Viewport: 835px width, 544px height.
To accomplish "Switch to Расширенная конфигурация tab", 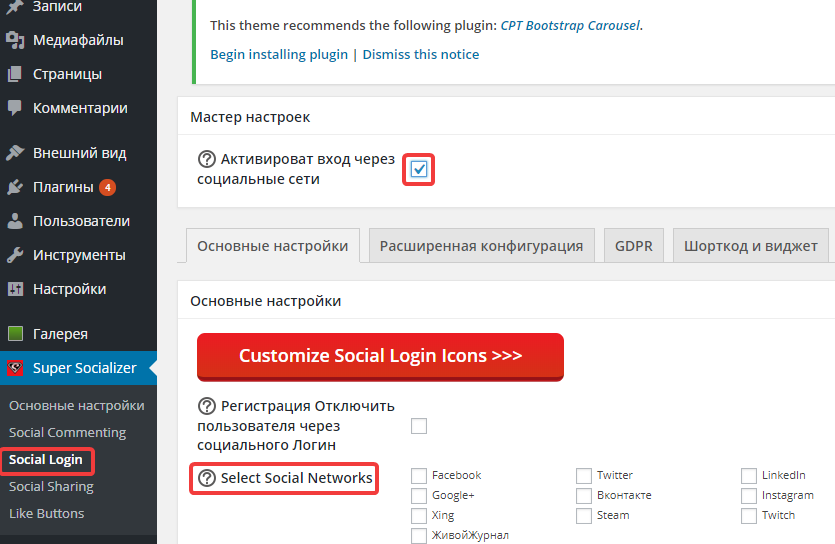I will point(481,246).
